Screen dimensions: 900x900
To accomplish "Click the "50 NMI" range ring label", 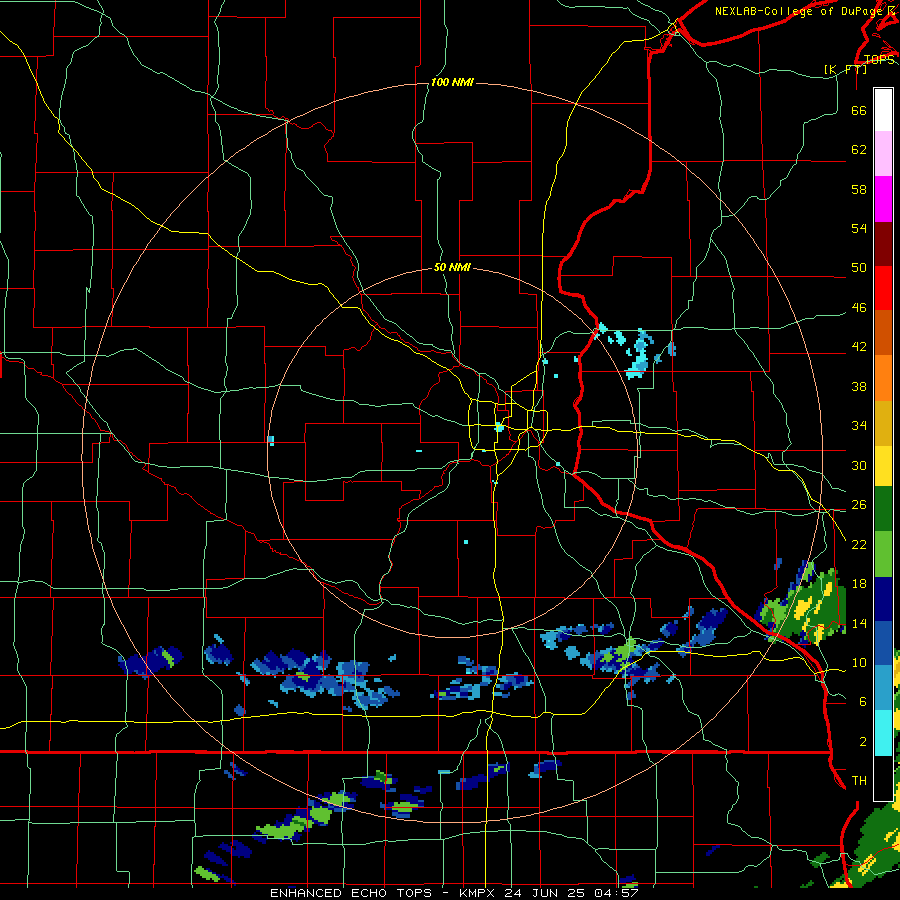I will (x=452, y=267).
